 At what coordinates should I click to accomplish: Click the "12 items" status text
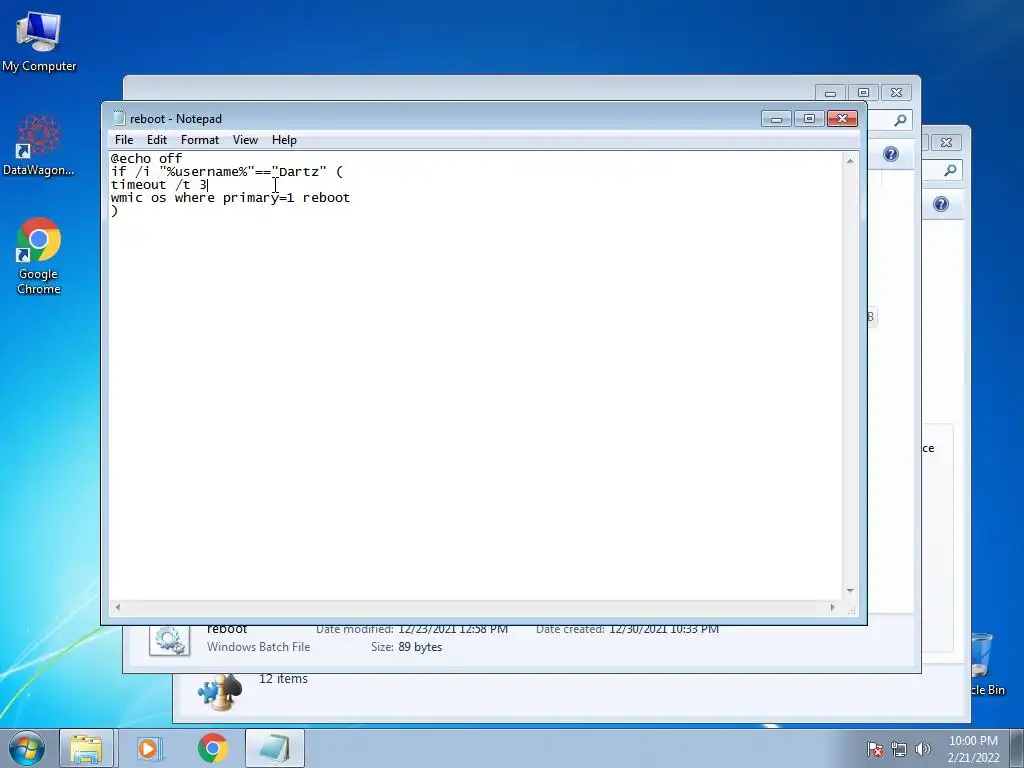[283, 679]
